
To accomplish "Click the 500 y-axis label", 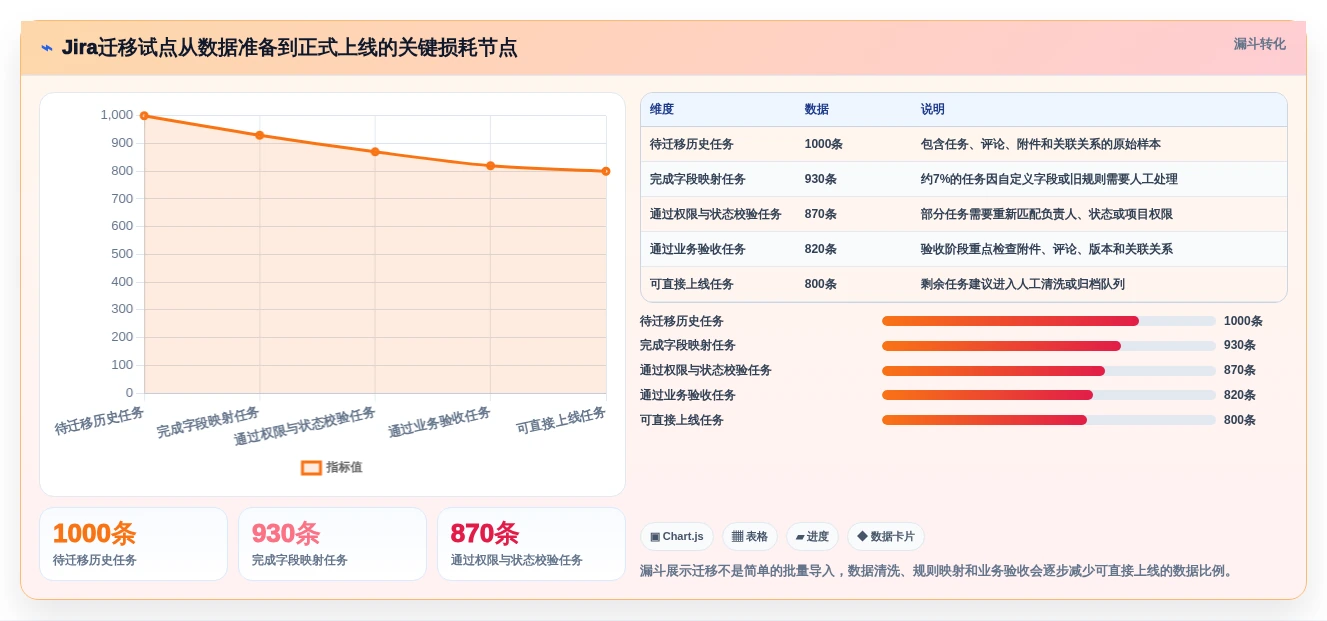I will point(122,254).
